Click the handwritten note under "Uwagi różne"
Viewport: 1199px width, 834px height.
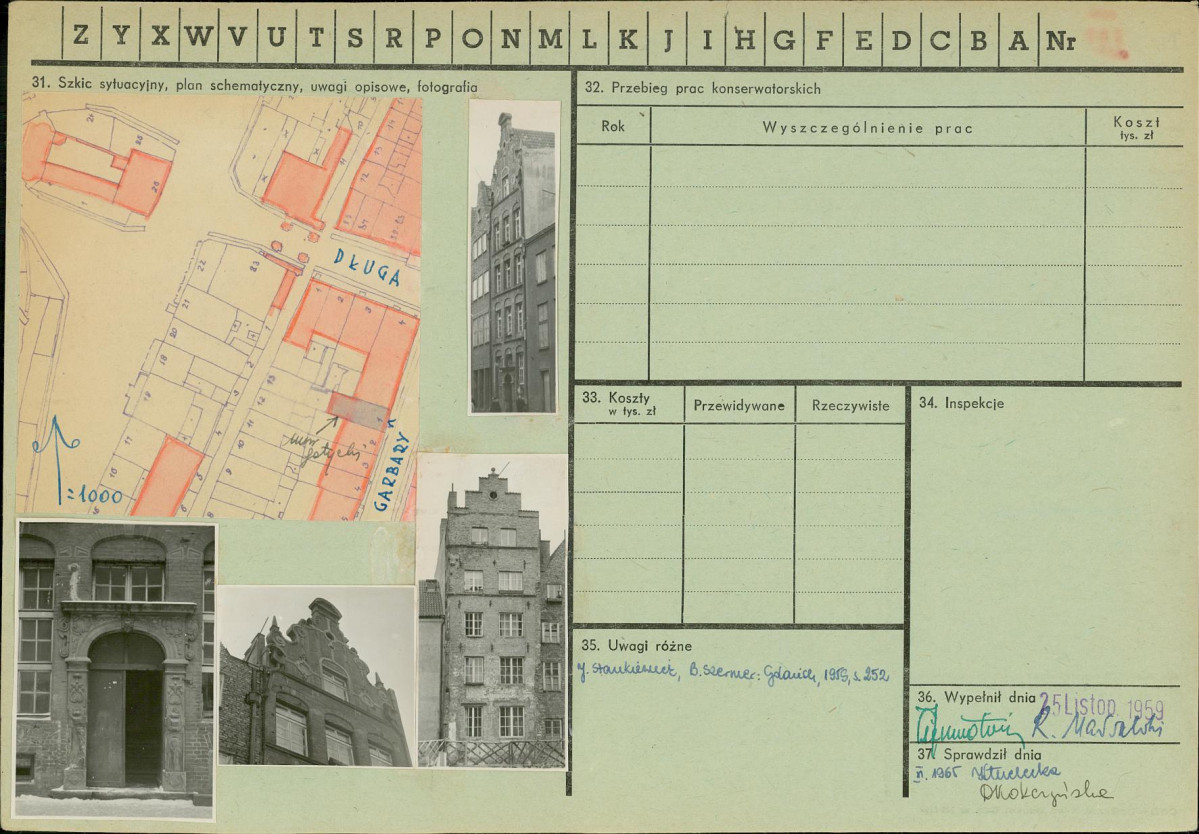coord(733,675)
